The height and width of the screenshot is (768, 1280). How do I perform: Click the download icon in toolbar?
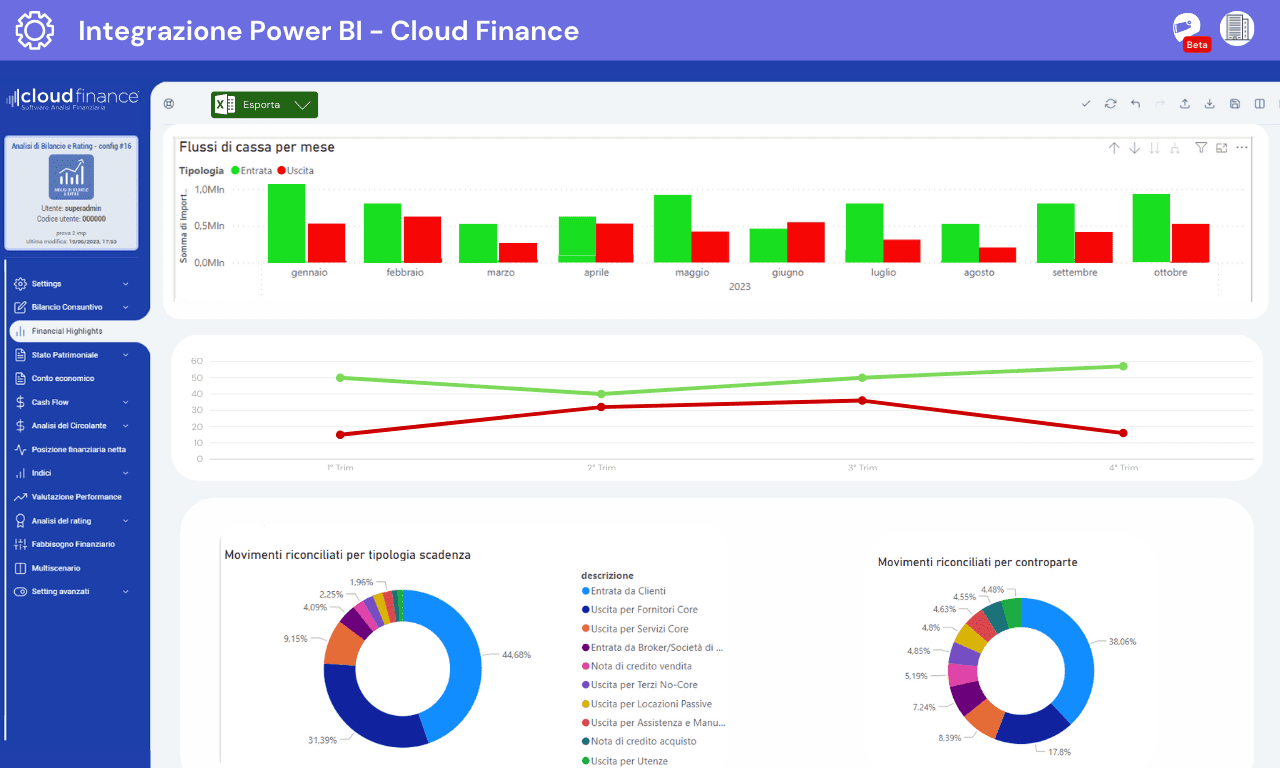point(1209,104)
